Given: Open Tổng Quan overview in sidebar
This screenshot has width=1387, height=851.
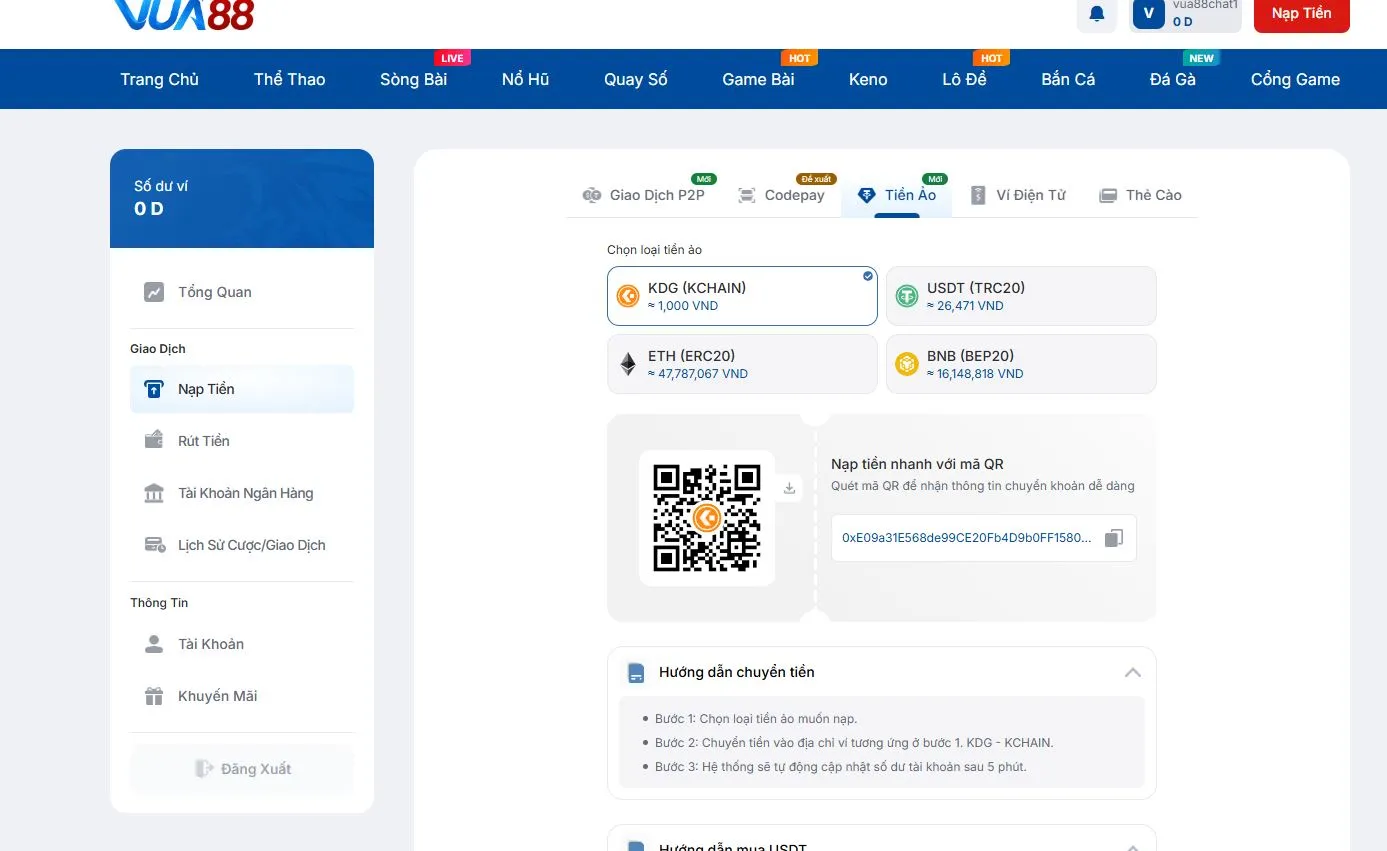Looking at the screenshot, I should [x=214, y=292].
